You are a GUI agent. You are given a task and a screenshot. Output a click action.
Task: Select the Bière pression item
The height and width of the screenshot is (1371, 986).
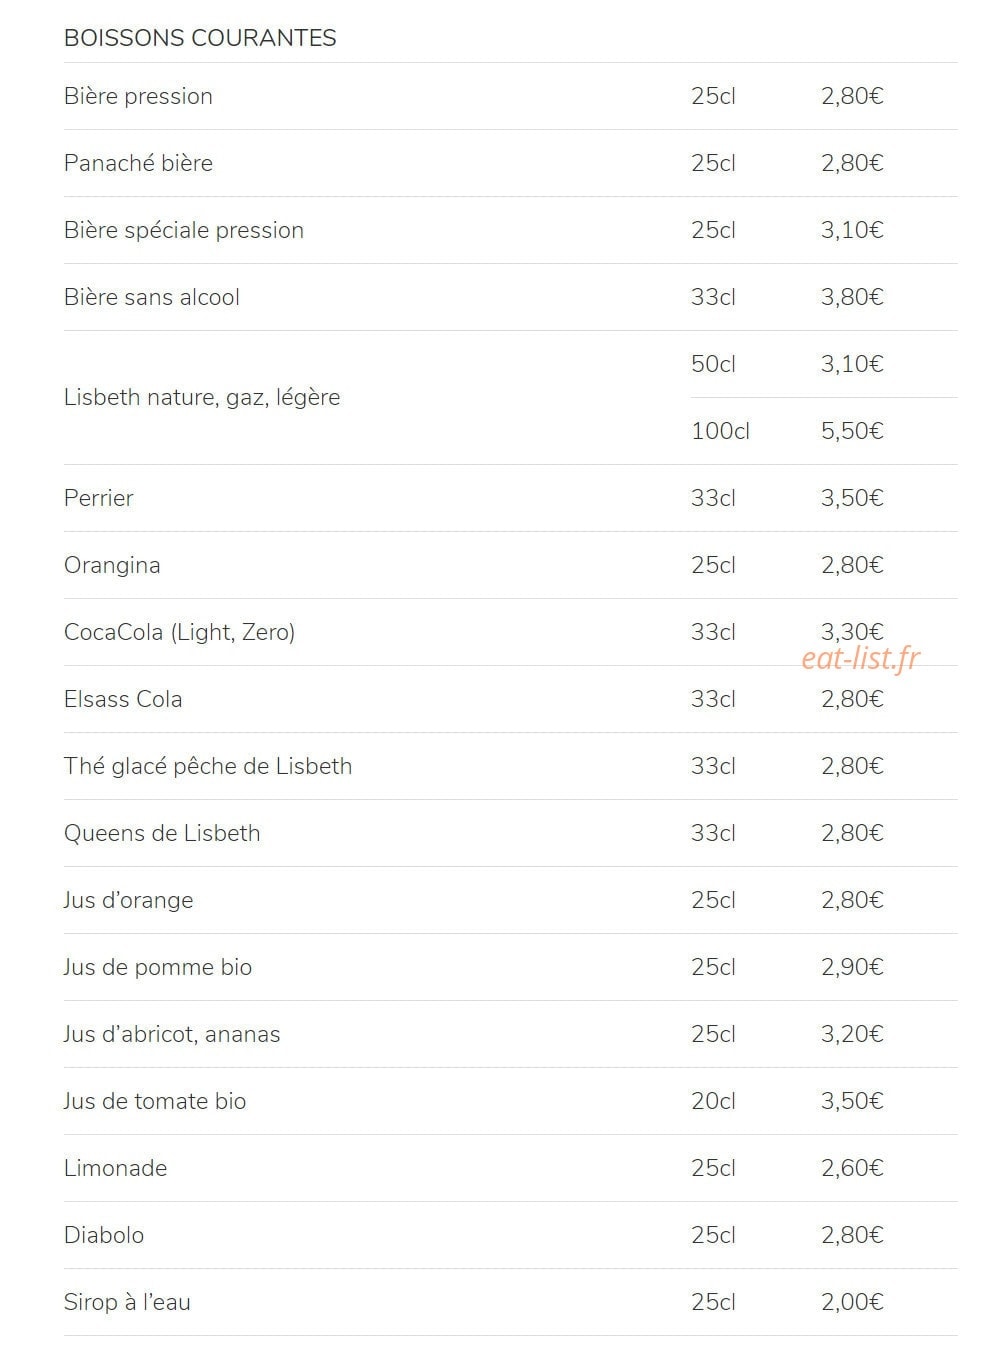tap(138, 96)
